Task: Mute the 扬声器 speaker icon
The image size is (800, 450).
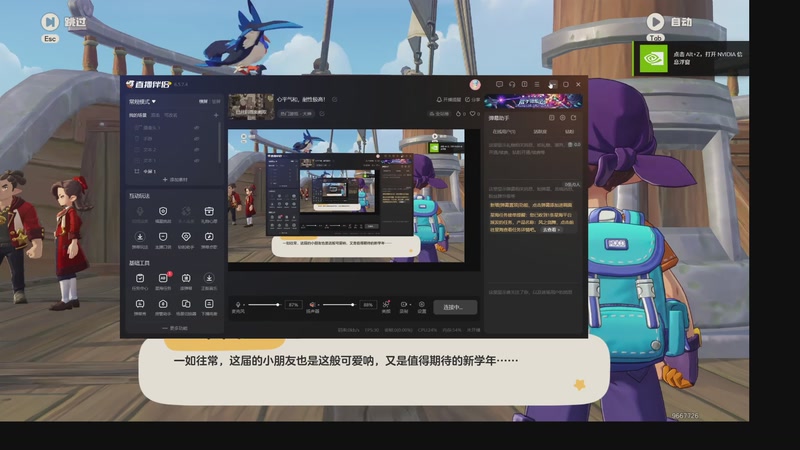Action: (312, 305)
